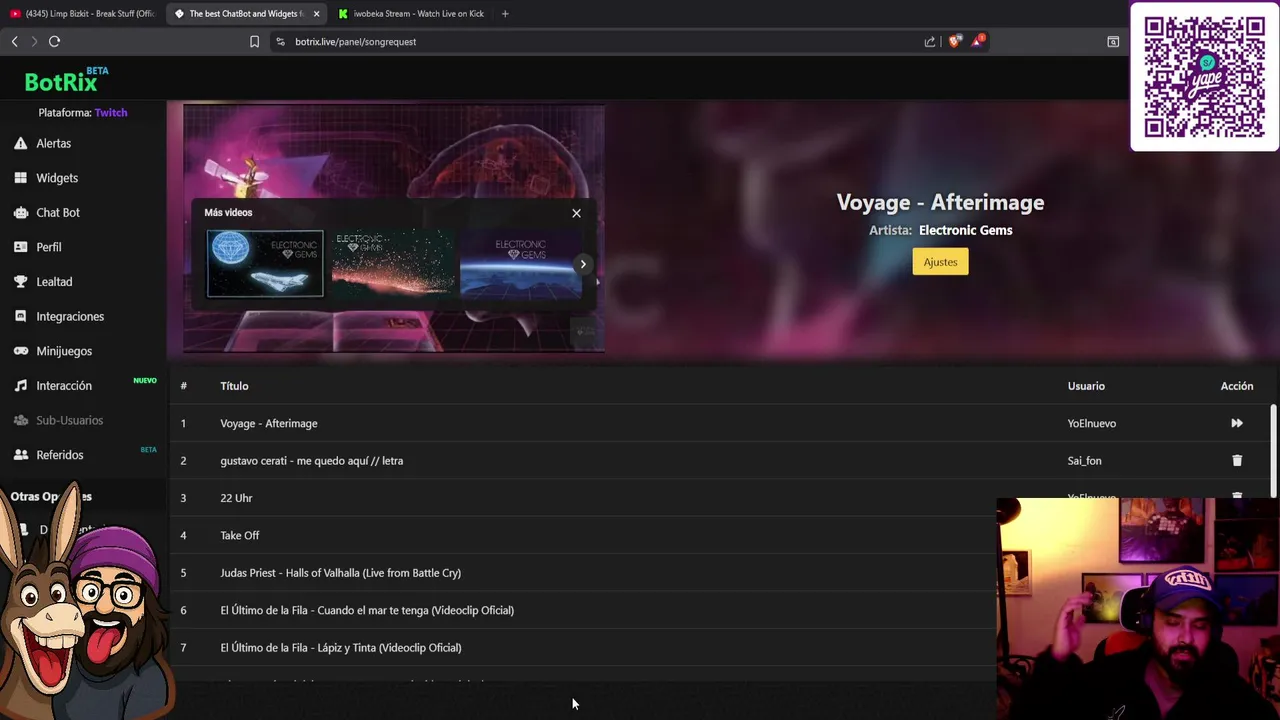Select row gustavo cerati - me quedo aquí
Screen dimensions: 1280x720
click(720, 461)
